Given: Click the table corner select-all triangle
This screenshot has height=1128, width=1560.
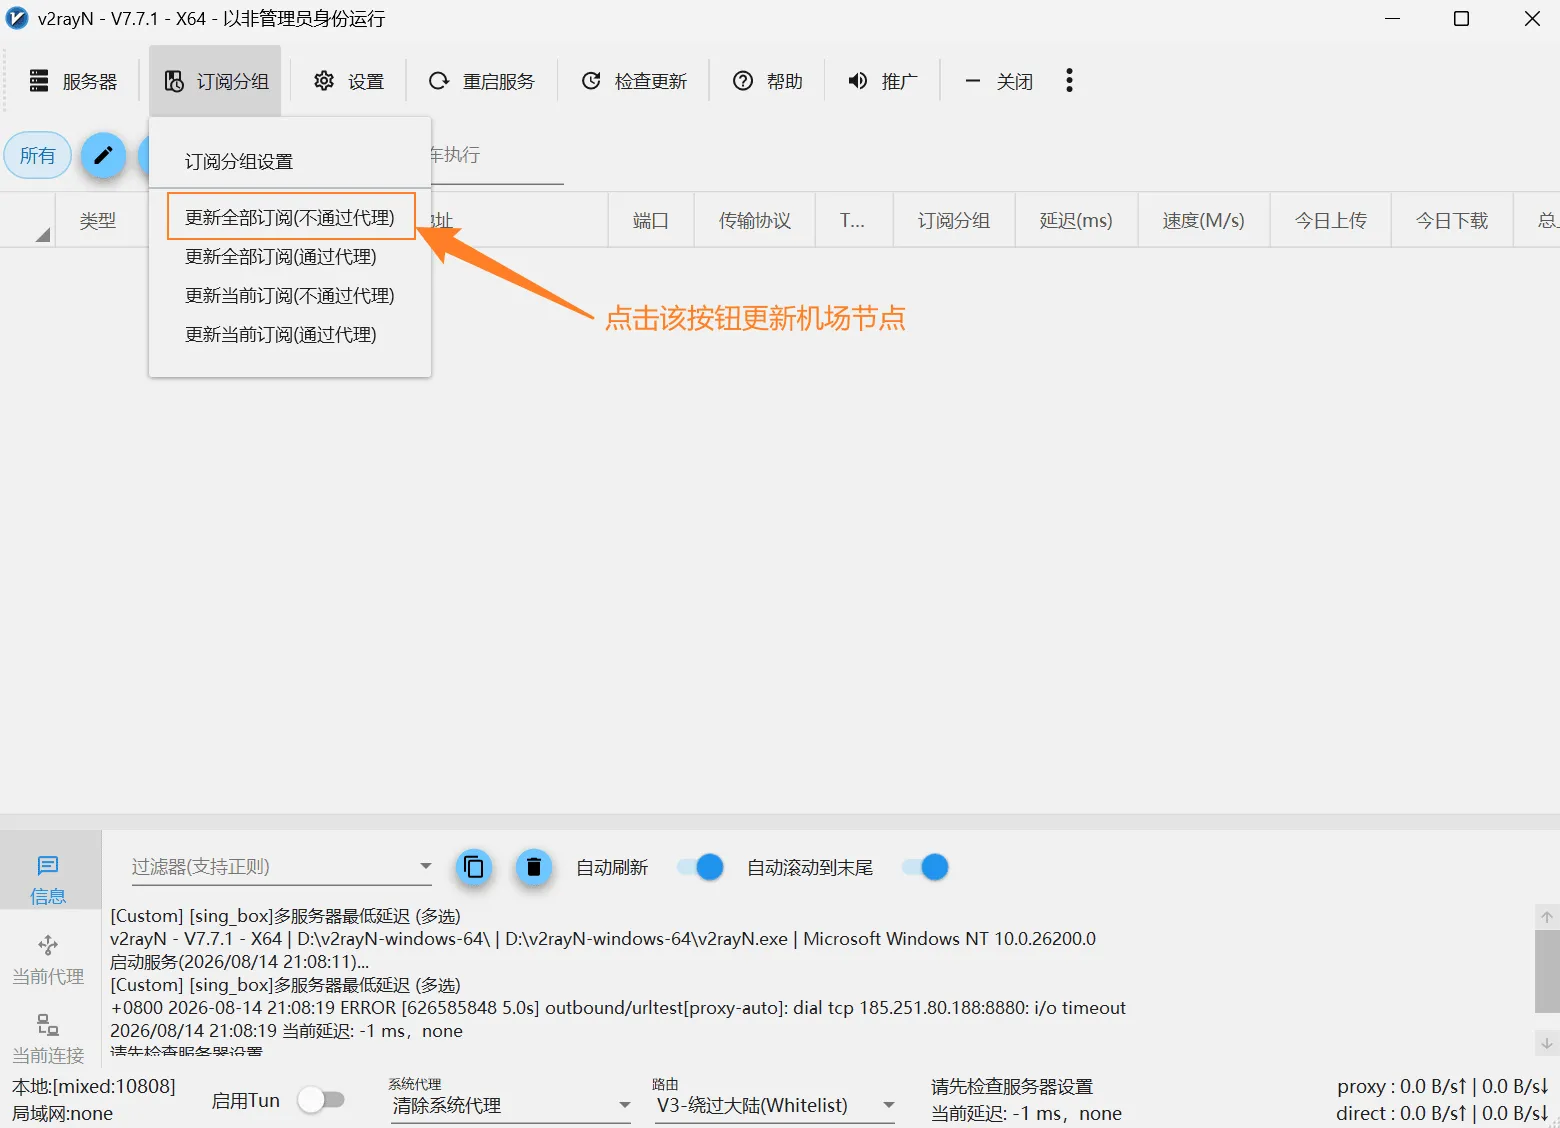Looking at the screenshot, I should [43, 235].
